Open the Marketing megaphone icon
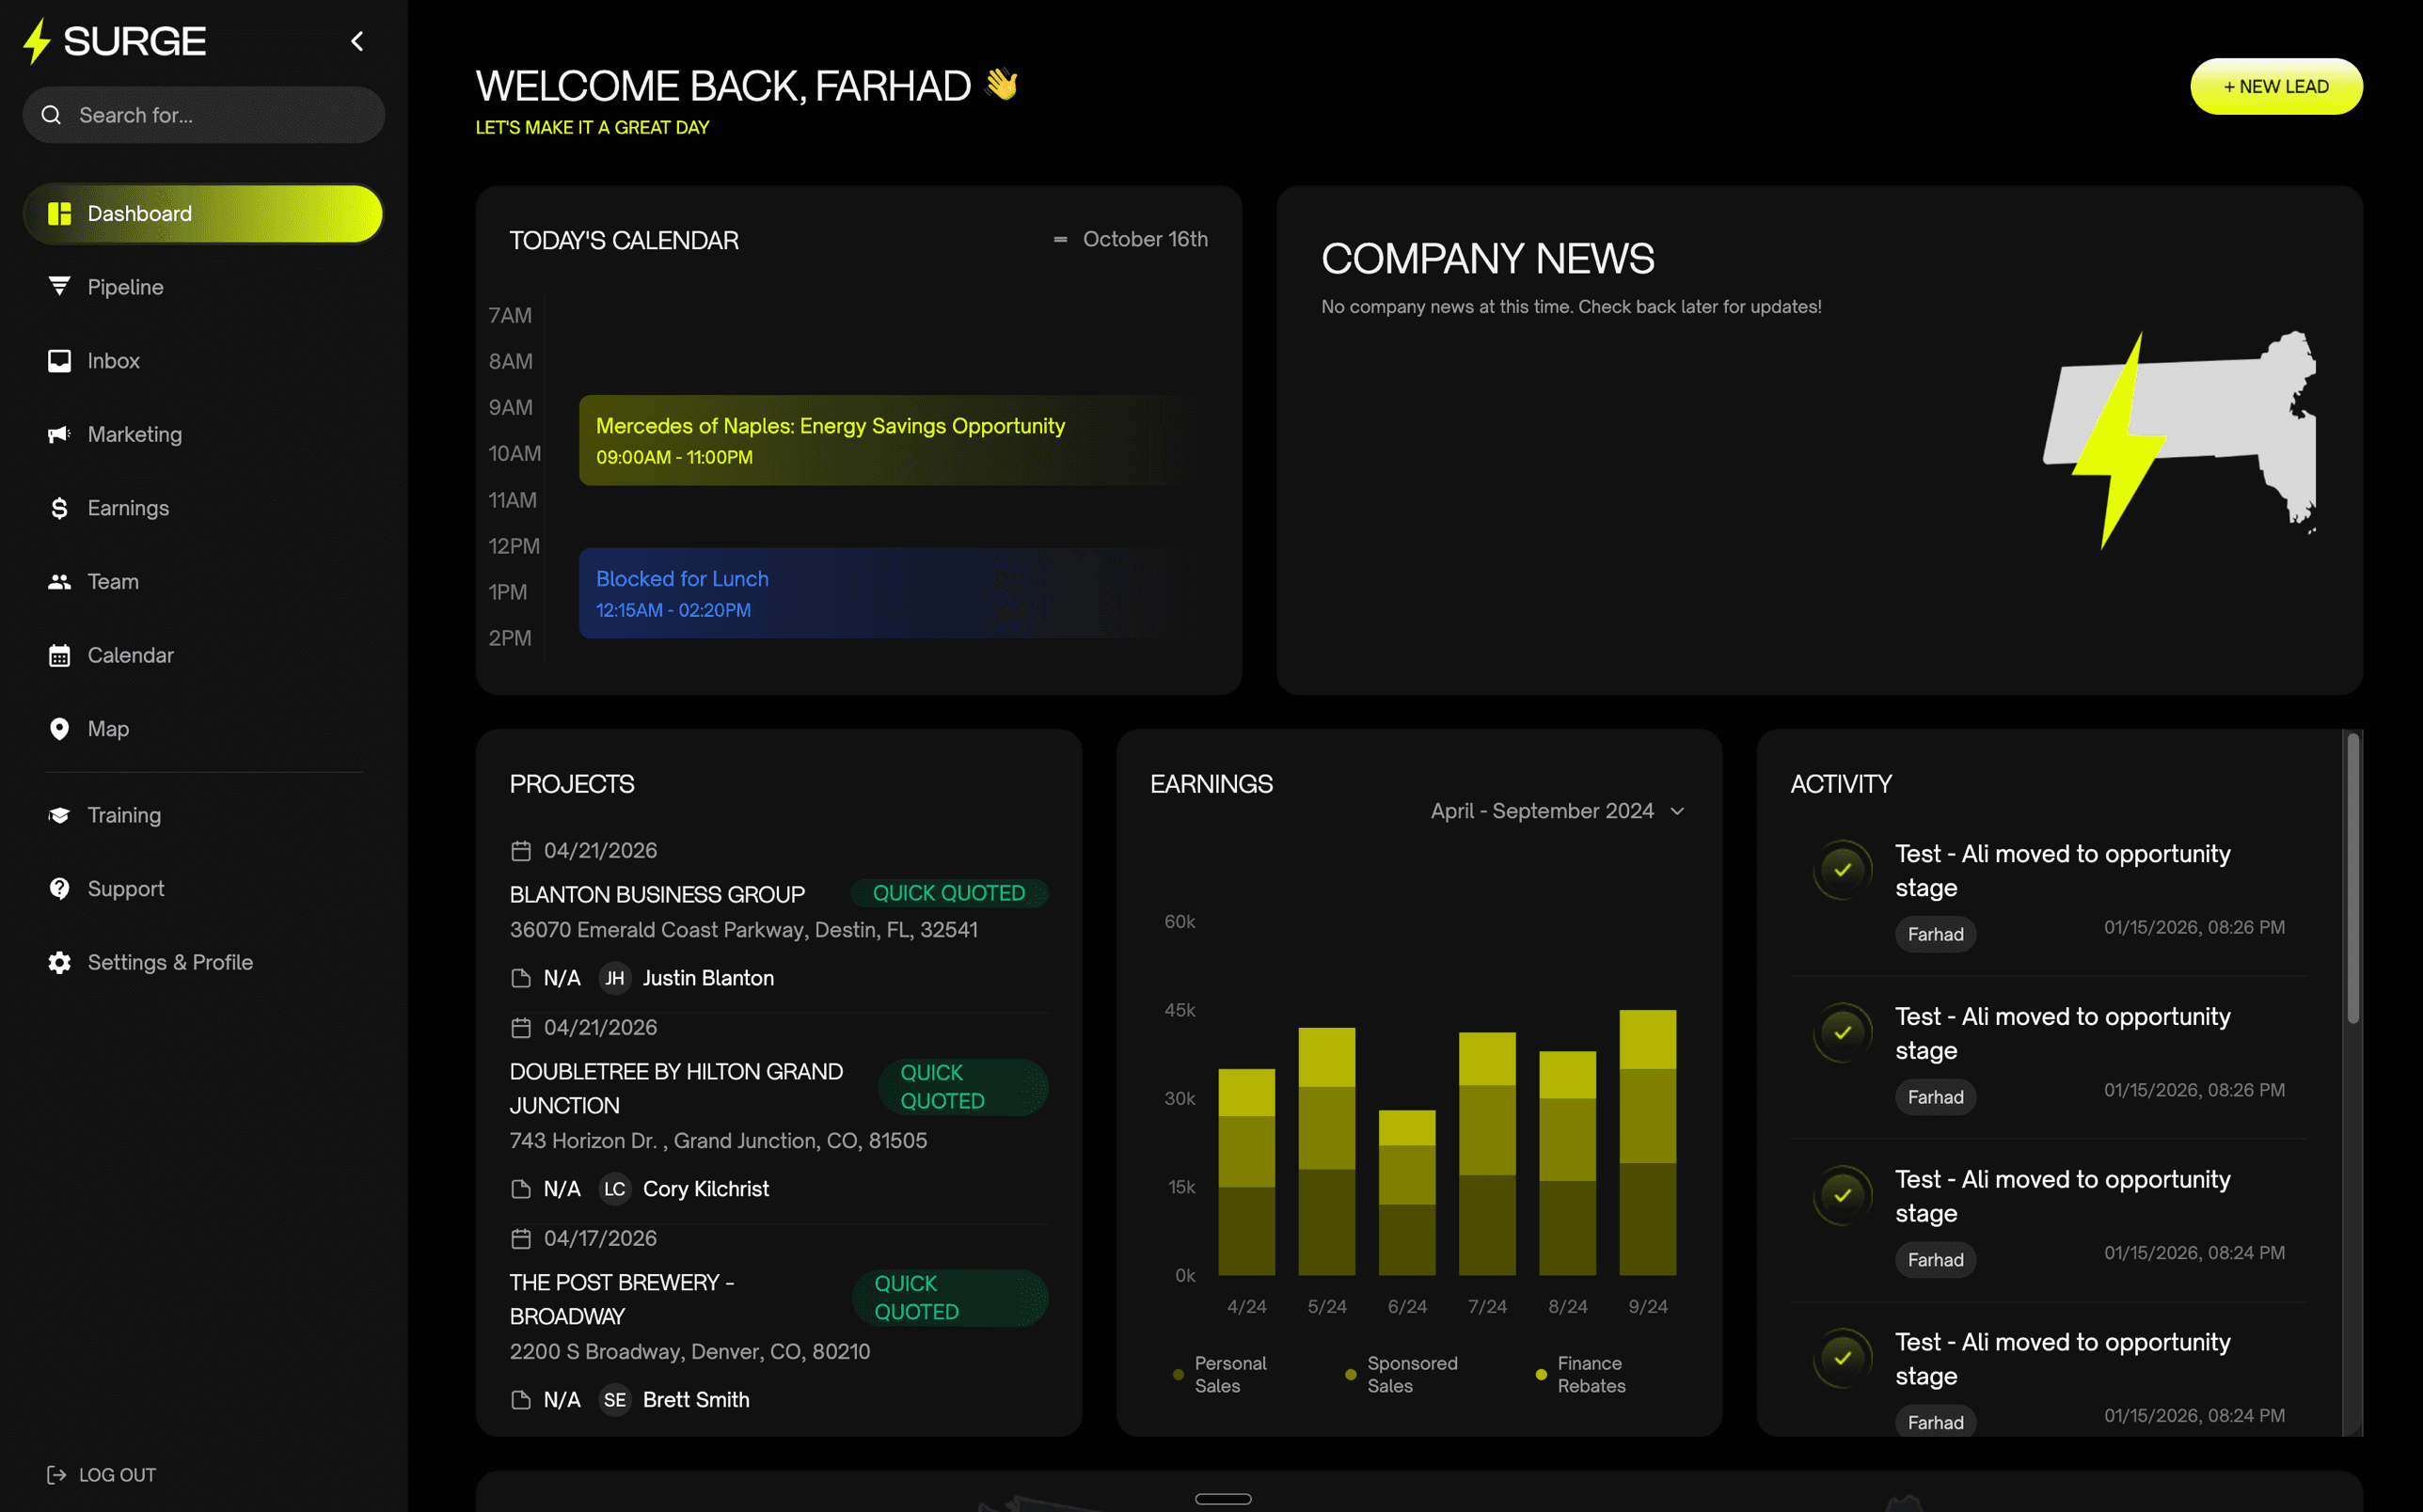The width and height of the screenshot is (2423, 1512). pyautogui.click(x=59, y=434)
